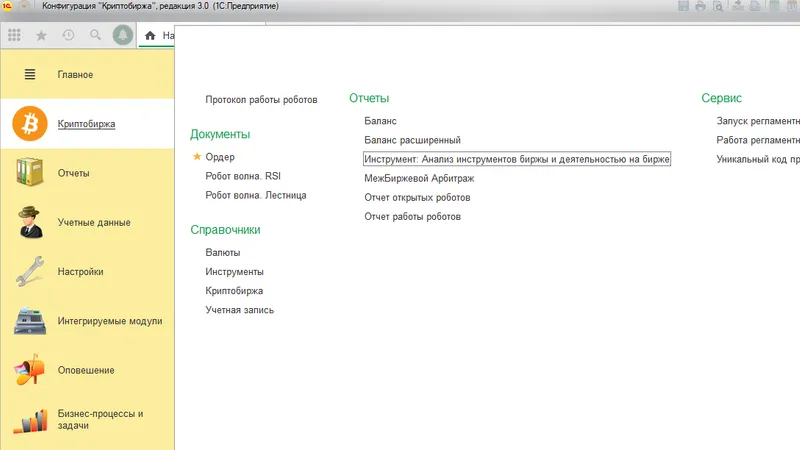
Task: Select the Главное section
Action: pos(75,74)
